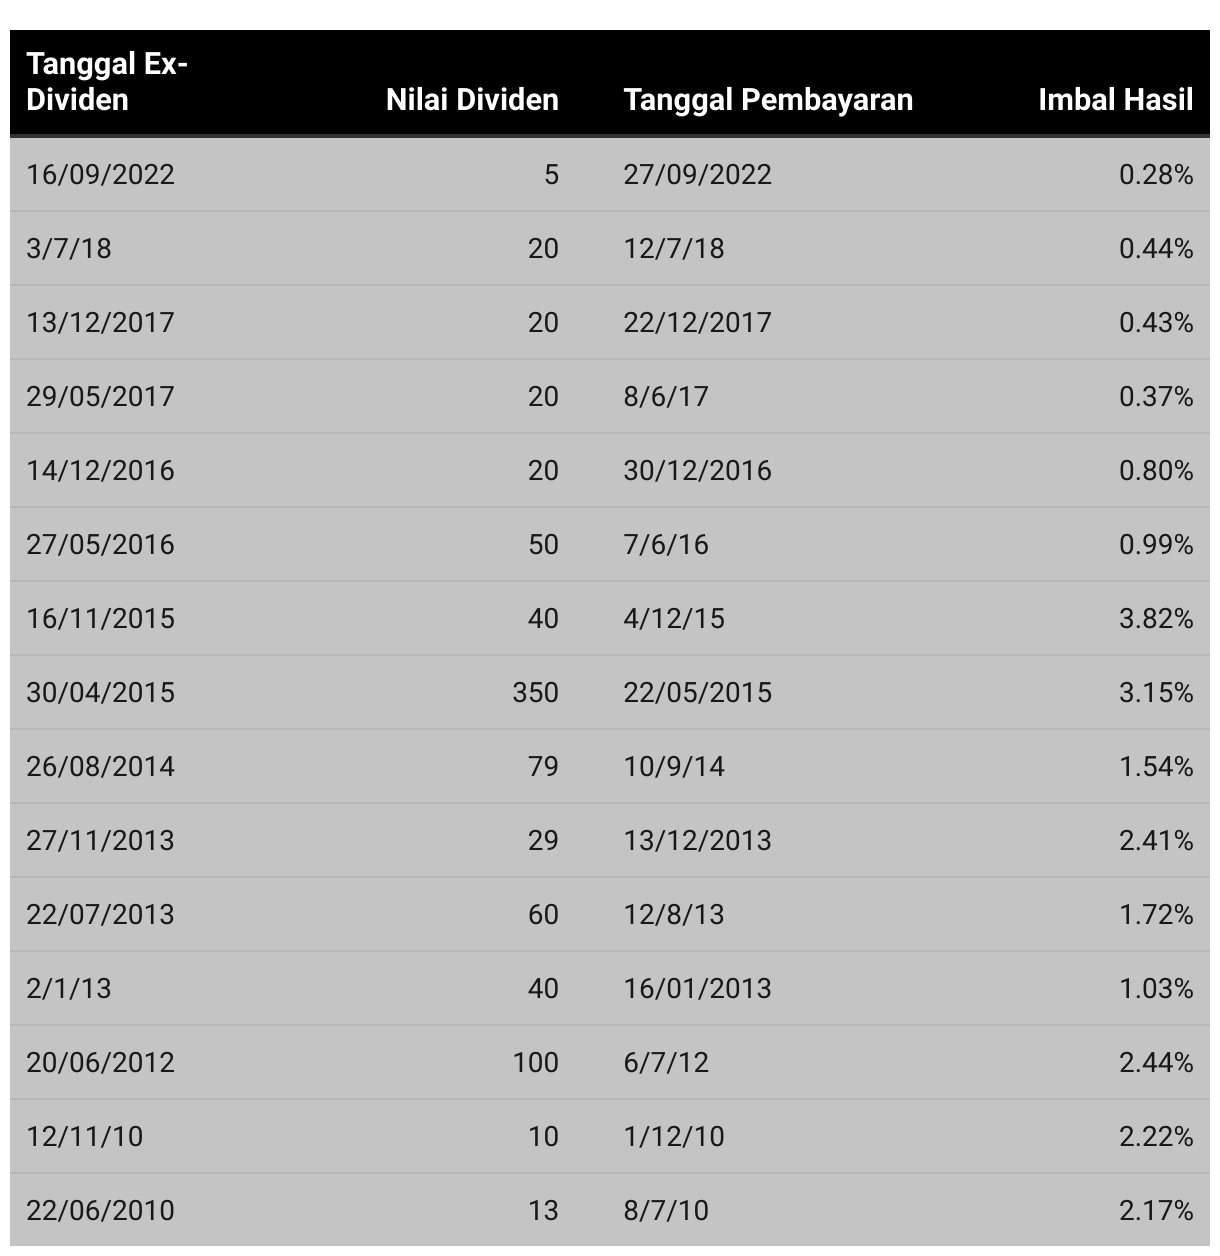Viewport: 1220px width, 1256px height.
Task: Select the 3/7/18 ex-dividend date cell
Action: (69, 248)
